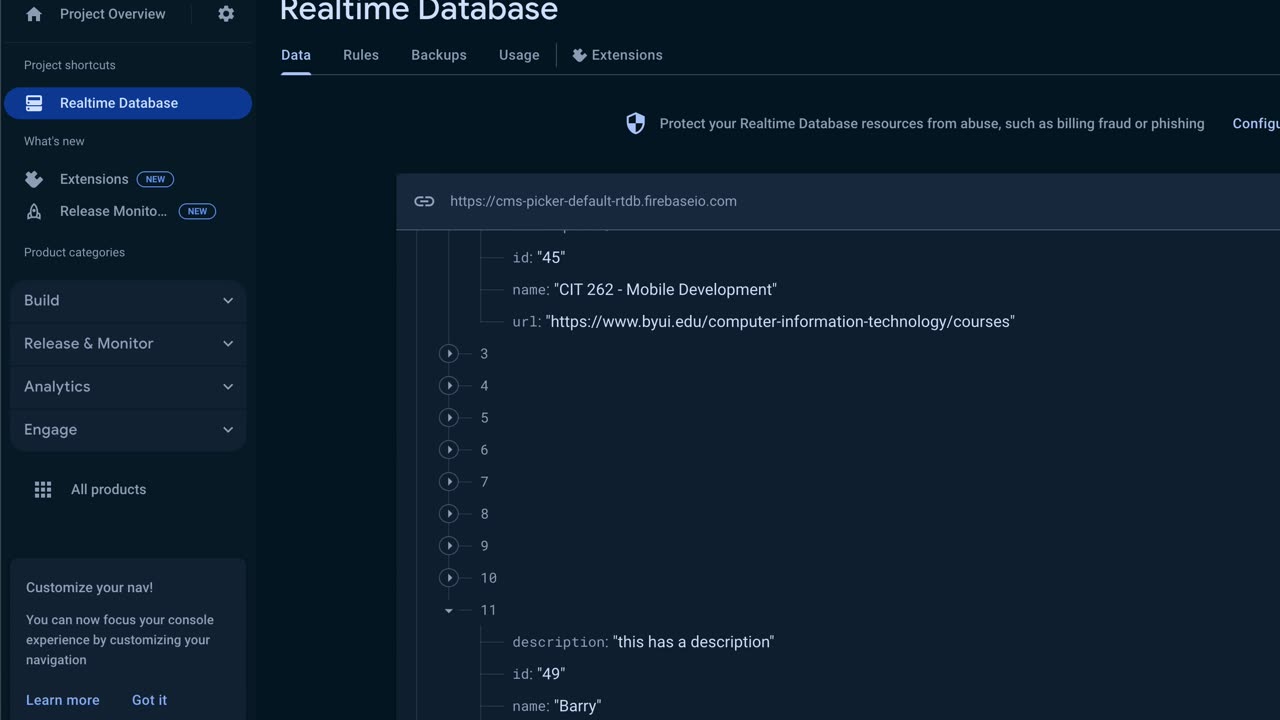Click NEW badge next to Extensions

click(x=155, y=179)
